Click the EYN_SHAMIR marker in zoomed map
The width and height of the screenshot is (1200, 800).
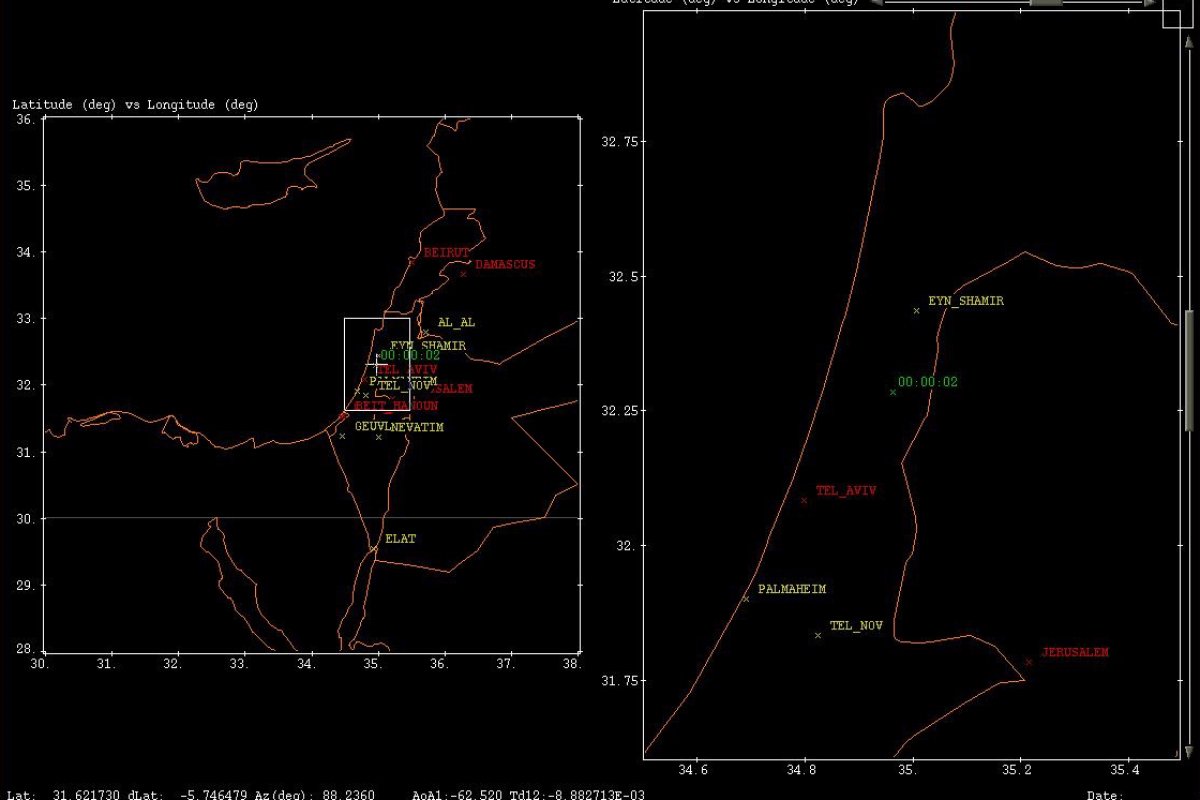(916, 310)
